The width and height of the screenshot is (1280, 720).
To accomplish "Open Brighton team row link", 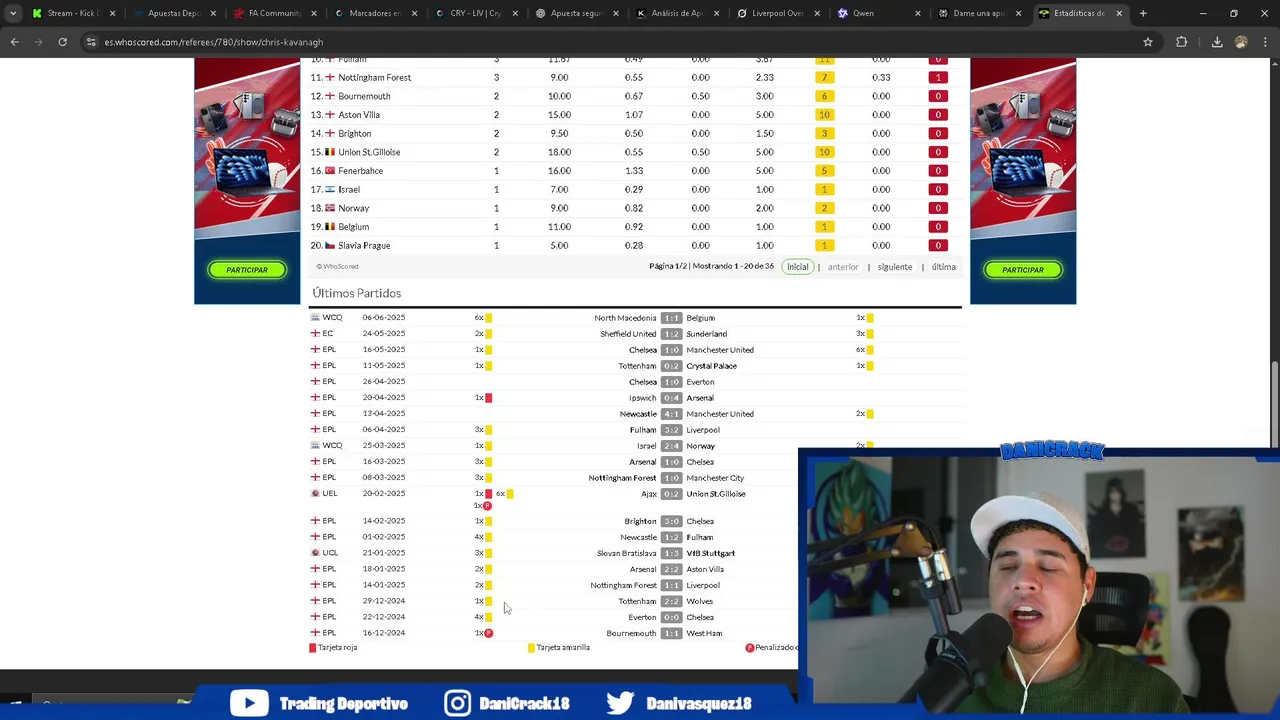I will coord(355,133).
